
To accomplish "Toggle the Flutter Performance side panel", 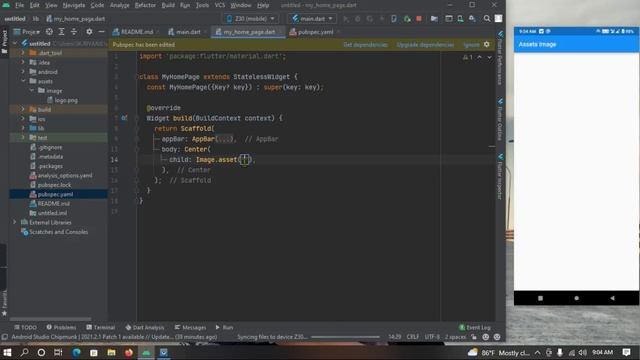I will click(500, 58).
